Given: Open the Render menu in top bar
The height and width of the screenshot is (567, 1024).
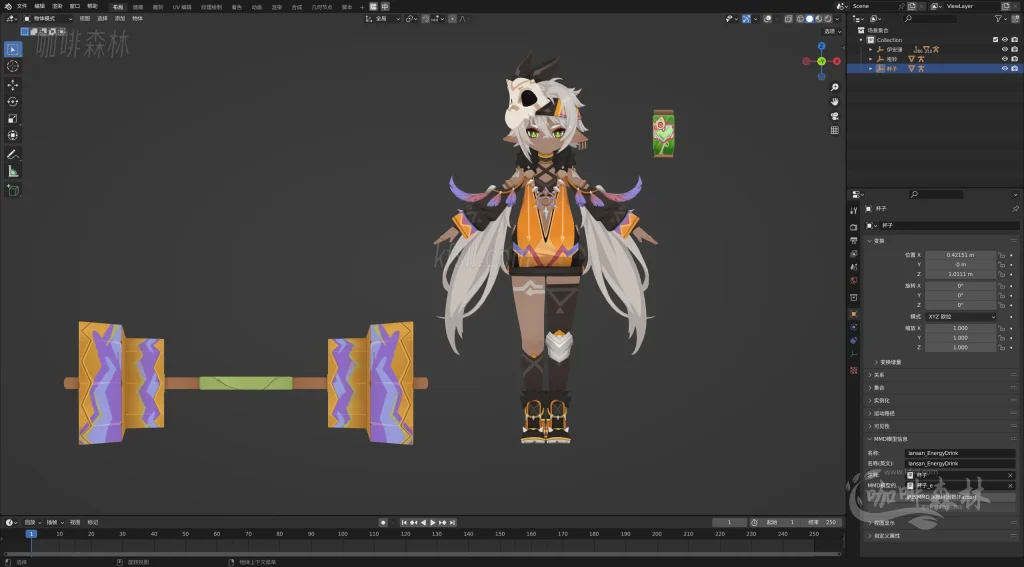Looking at the screenshot, I should (57, 6).
